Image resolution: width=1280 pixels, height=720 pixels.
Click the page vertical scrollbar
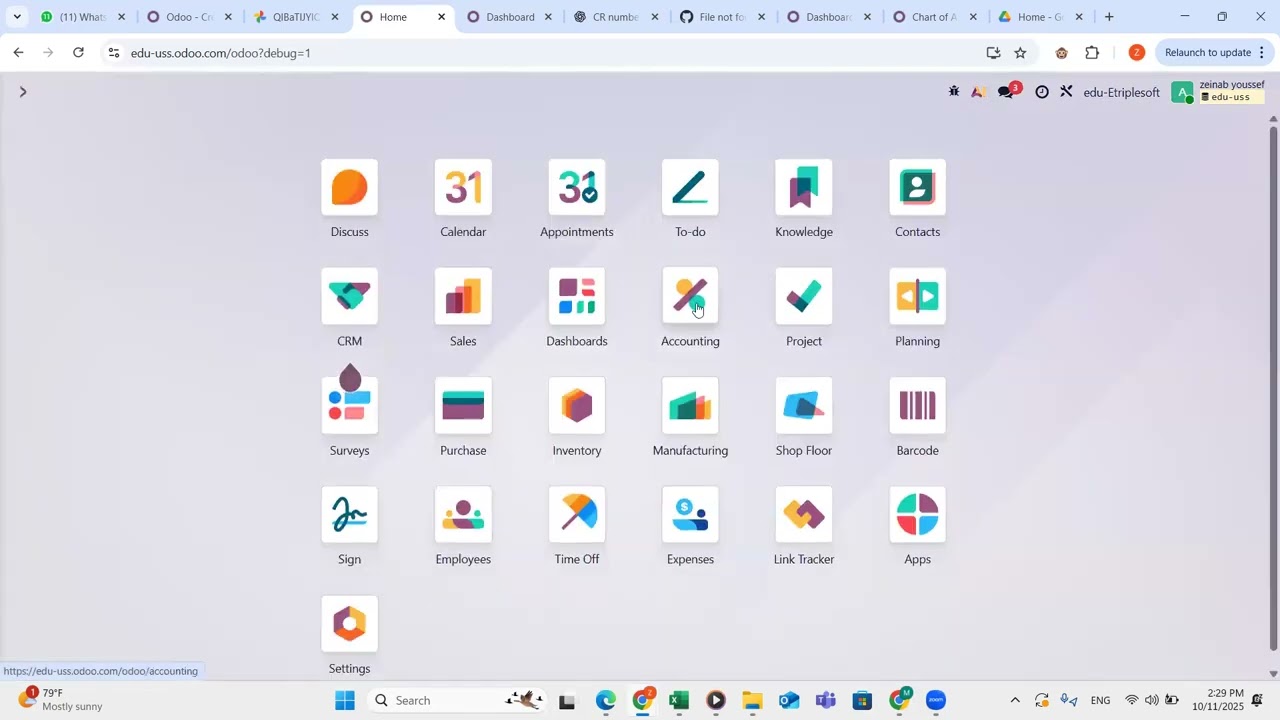tap(1273, 390)
